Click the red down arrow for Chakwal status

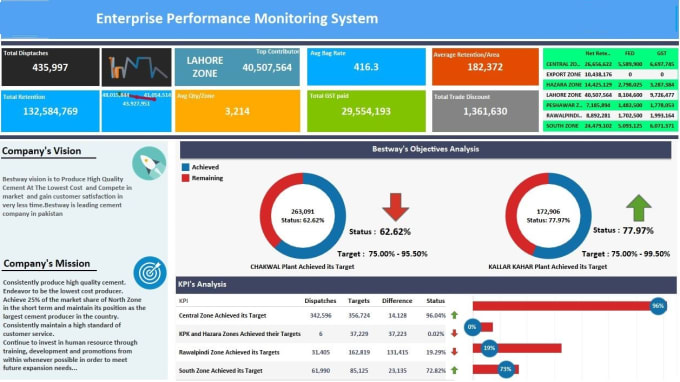tap(396, 207)
